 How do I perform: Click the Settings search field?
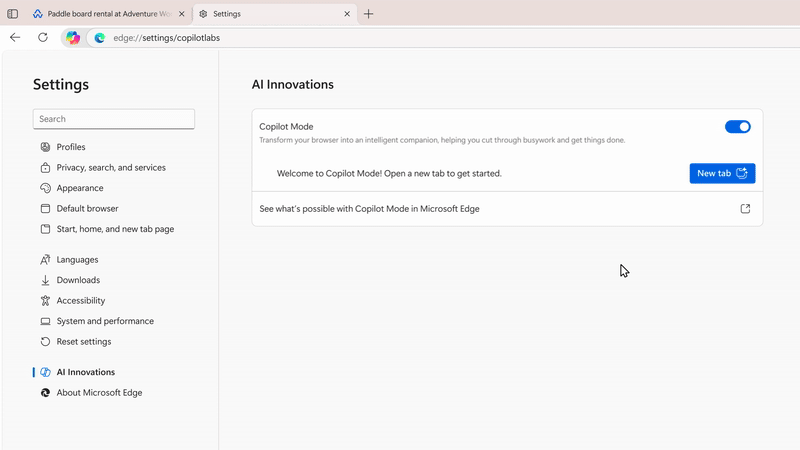114,119
